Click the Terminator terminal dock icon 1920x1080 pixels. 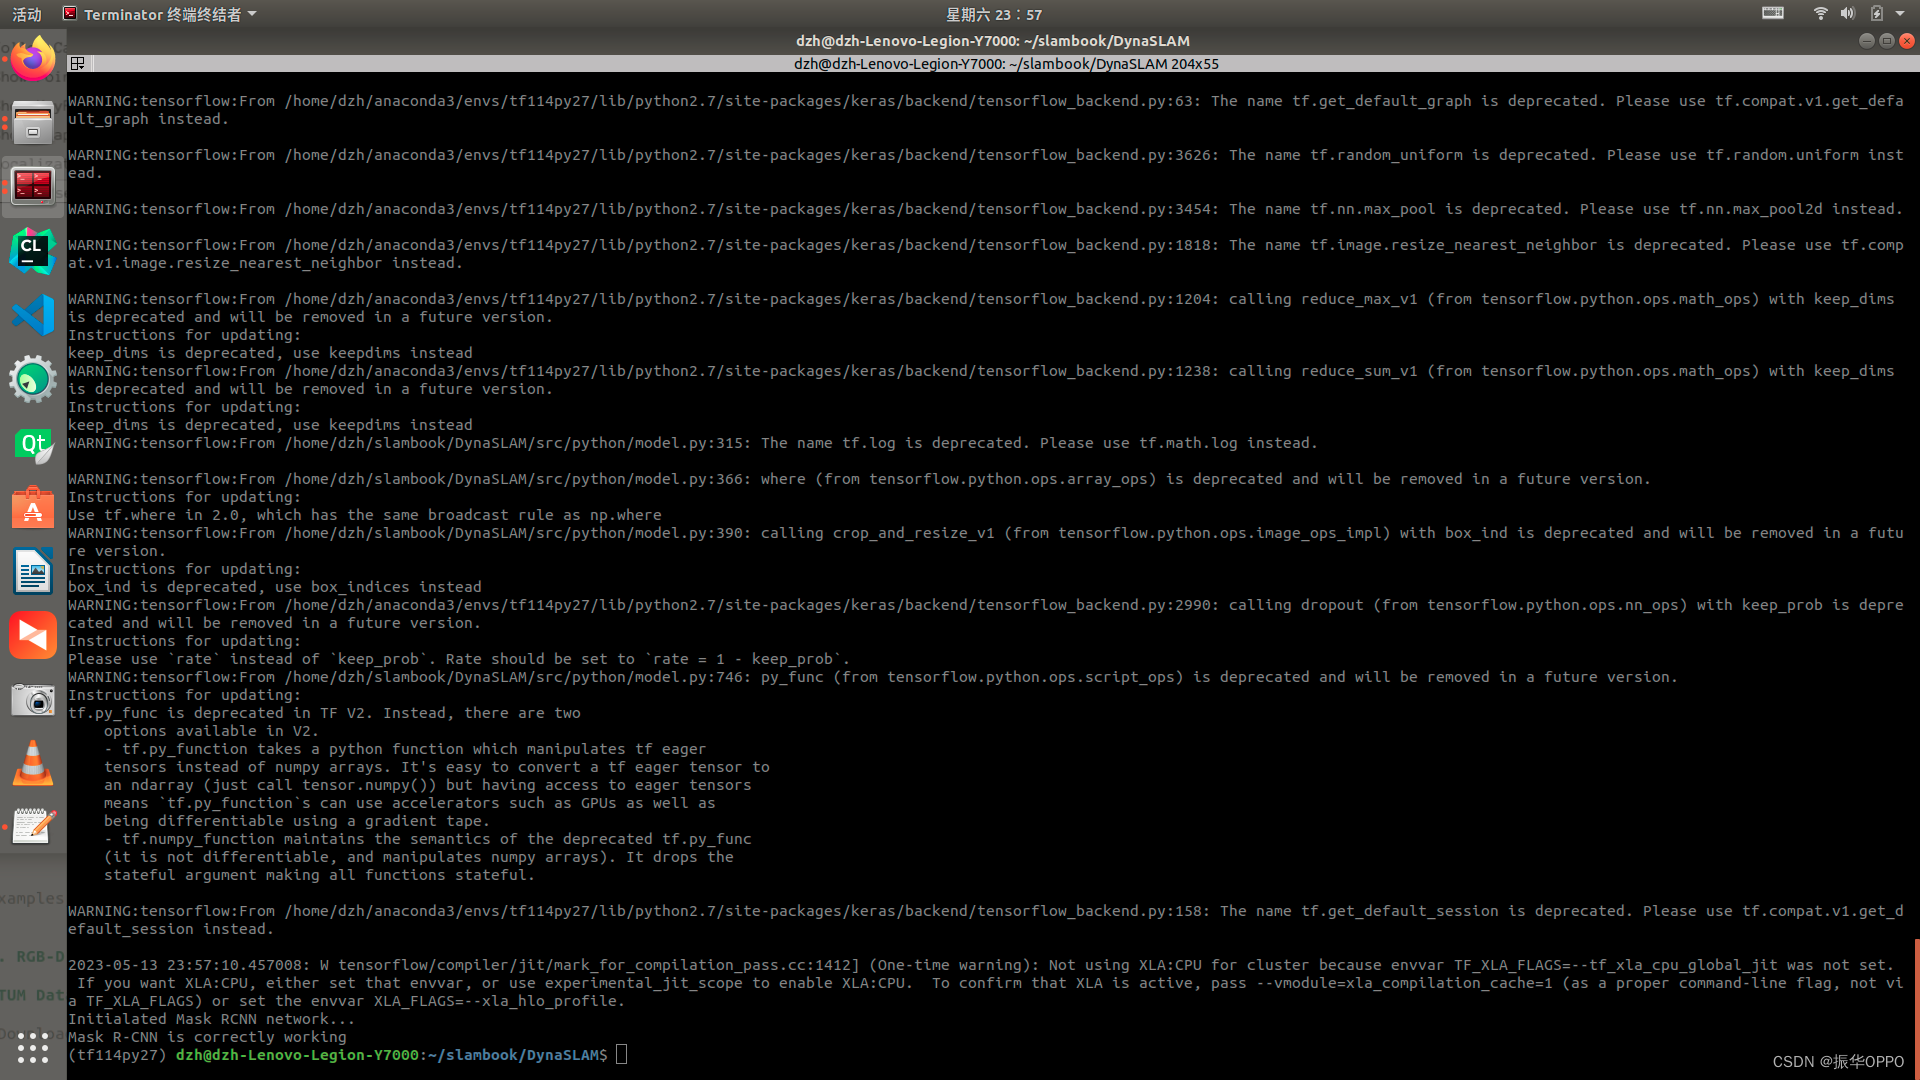click(33, 186)
